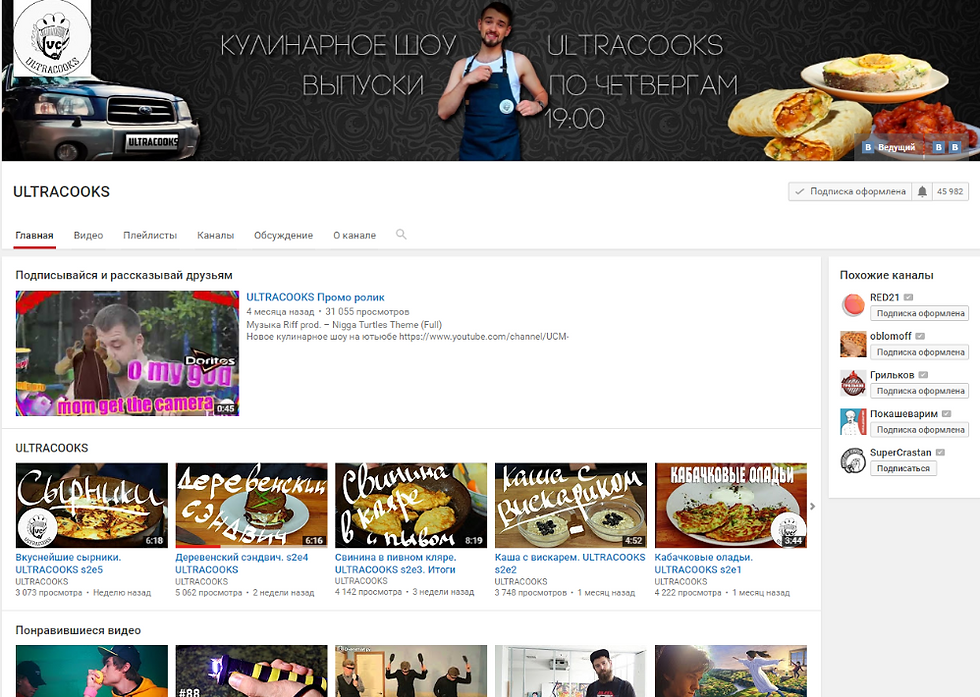Viewport: 980px width, 697px height.
Task: Click the notification bell icon
Action: coord(922,192)
